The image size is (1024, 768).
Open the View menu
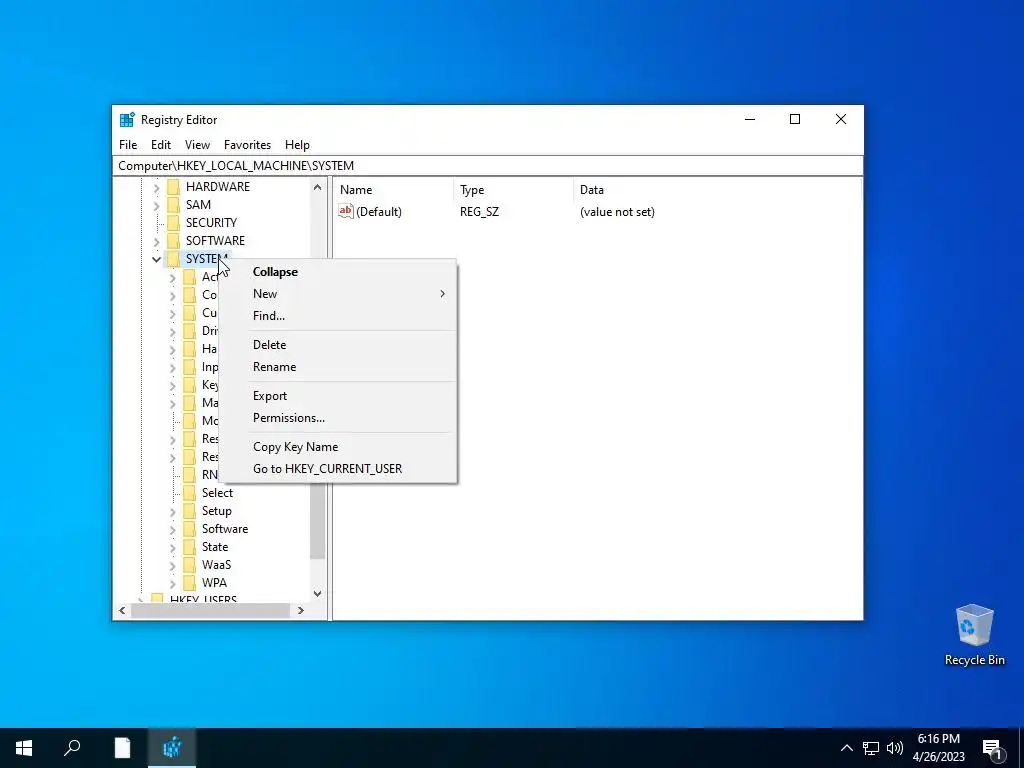[x=197, y=145]
